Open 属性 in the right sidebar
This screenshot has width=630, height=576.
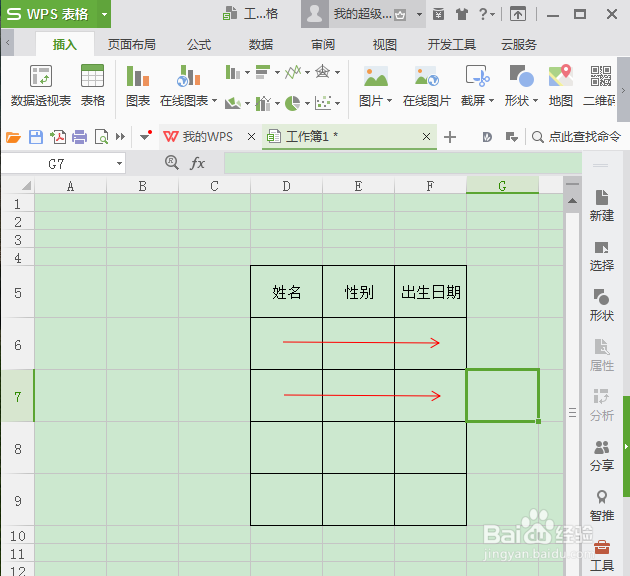click(601, 355)
